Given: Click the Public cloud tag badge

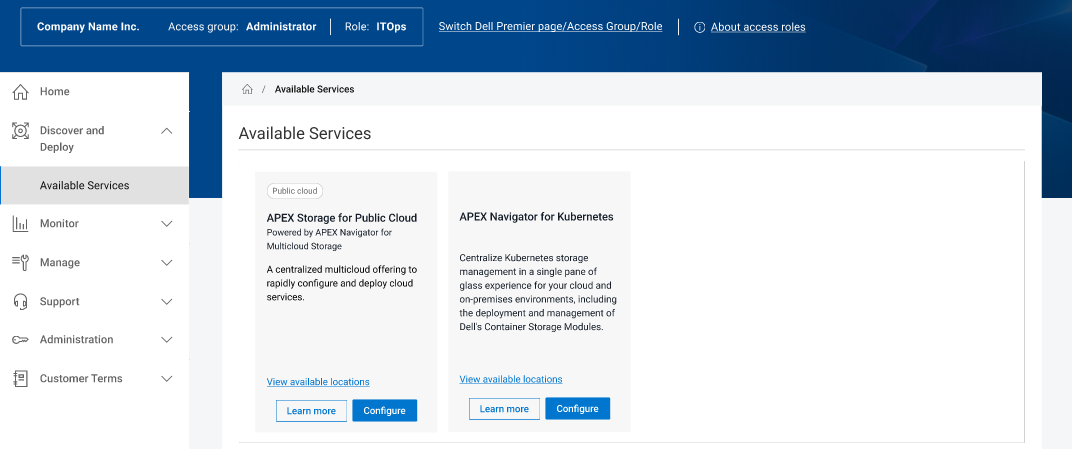Looking at the screenshot, I should [x=295, y=191].
